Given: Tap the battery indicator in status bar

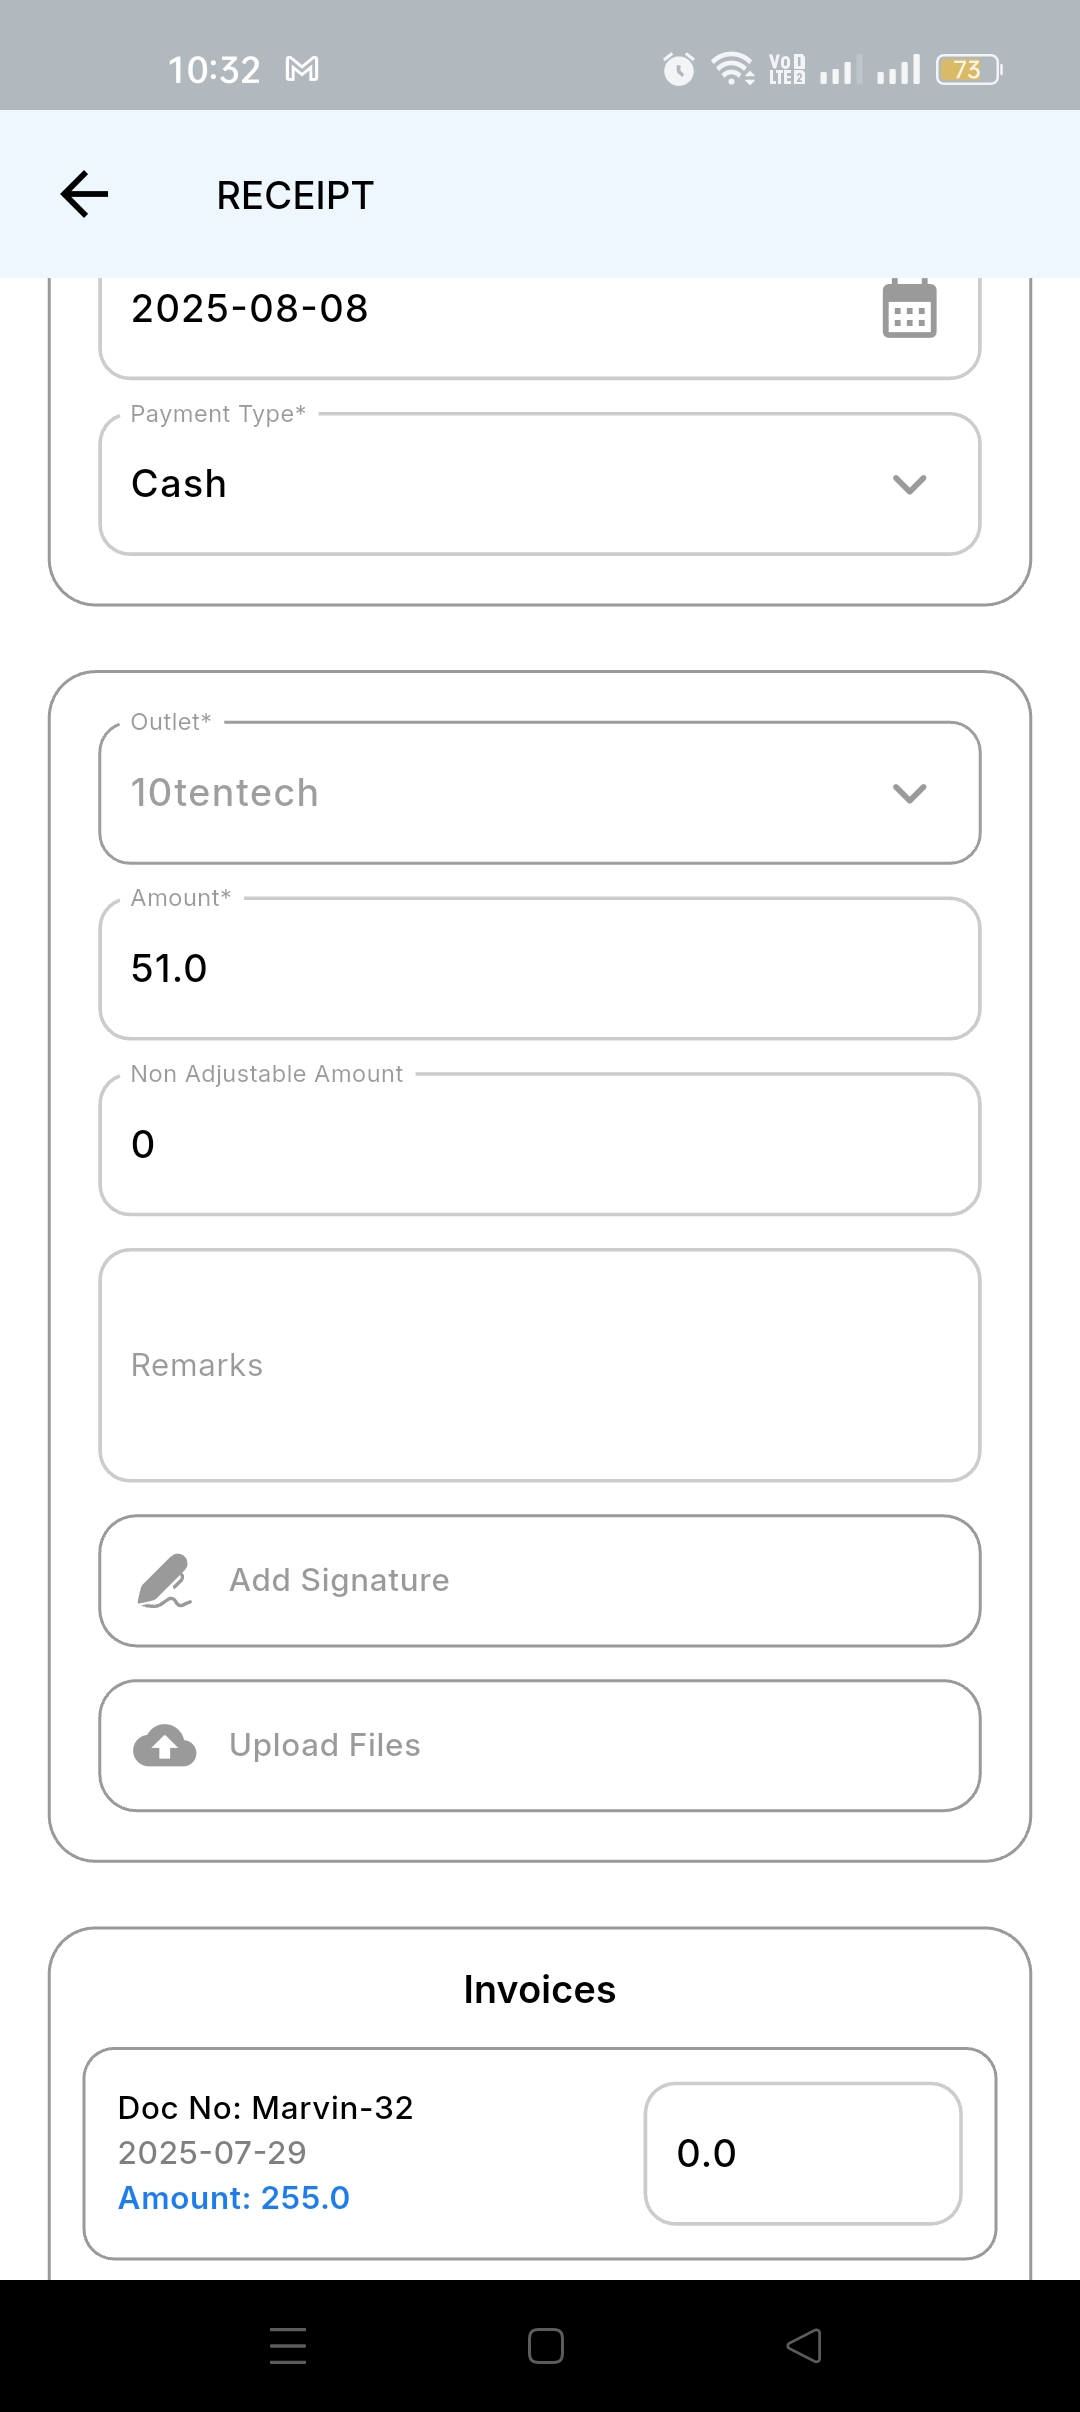Looking at the screenshot, I should click(x=968, y=69).
